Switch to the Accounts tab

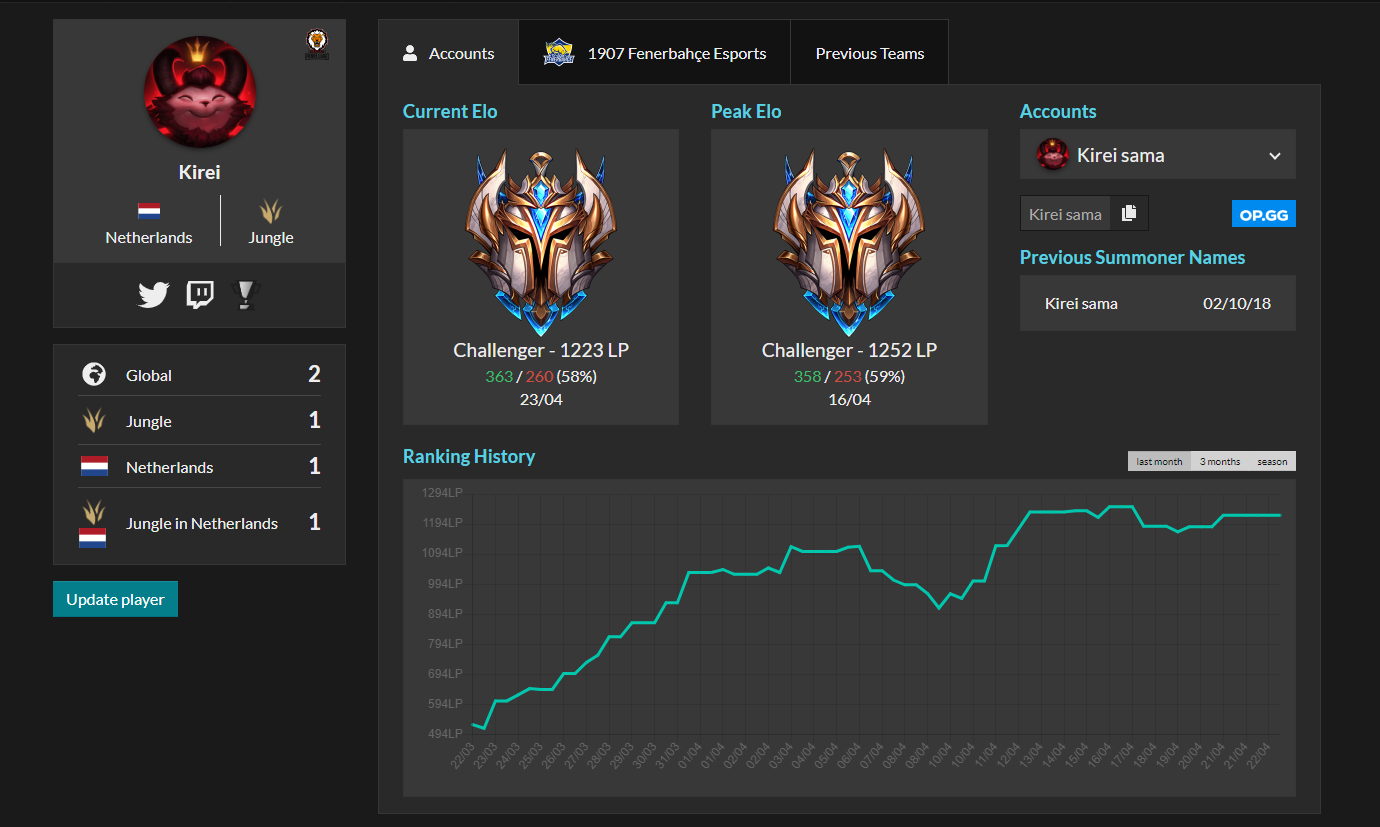448,53
